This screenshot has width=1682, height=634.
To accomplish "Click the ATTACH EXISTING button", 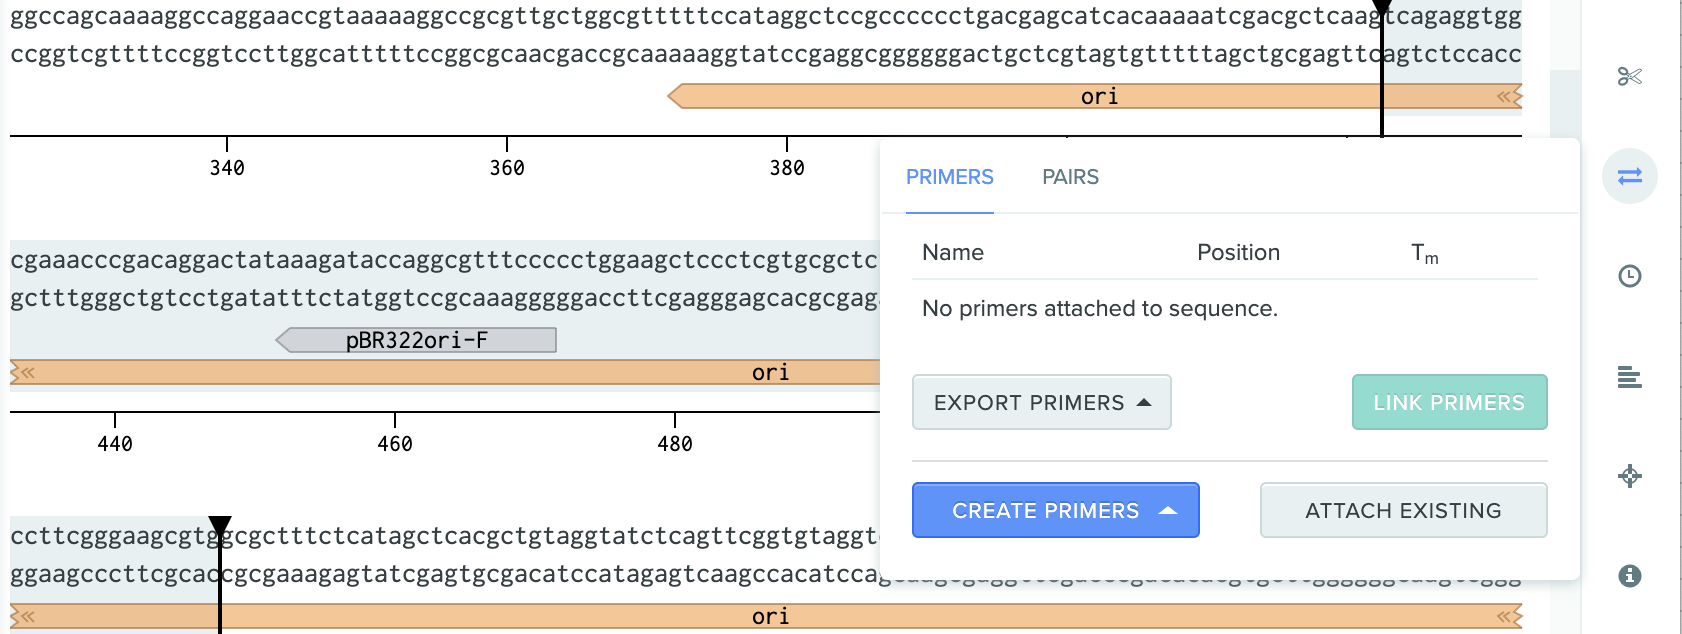I will [1403, 510].
